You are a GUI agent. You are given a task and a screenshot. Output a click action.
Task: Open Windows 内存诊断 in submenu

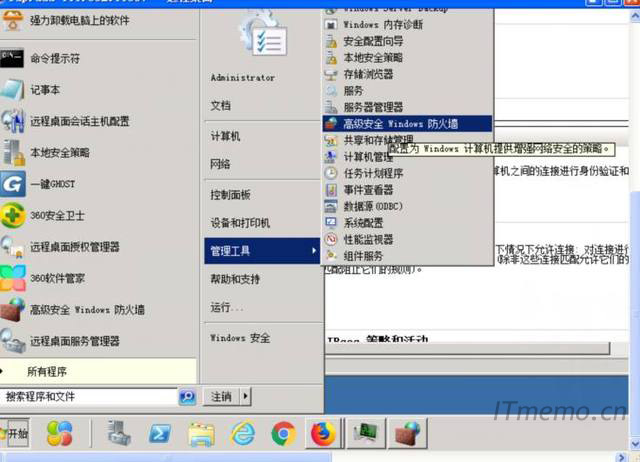[x=408, y=24]
